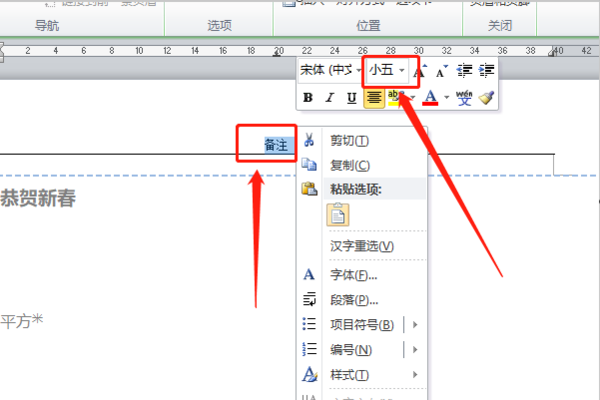This screenshot has height=400, width=600.
Task: Click the decrease indent icon
Action: point(465,71)
